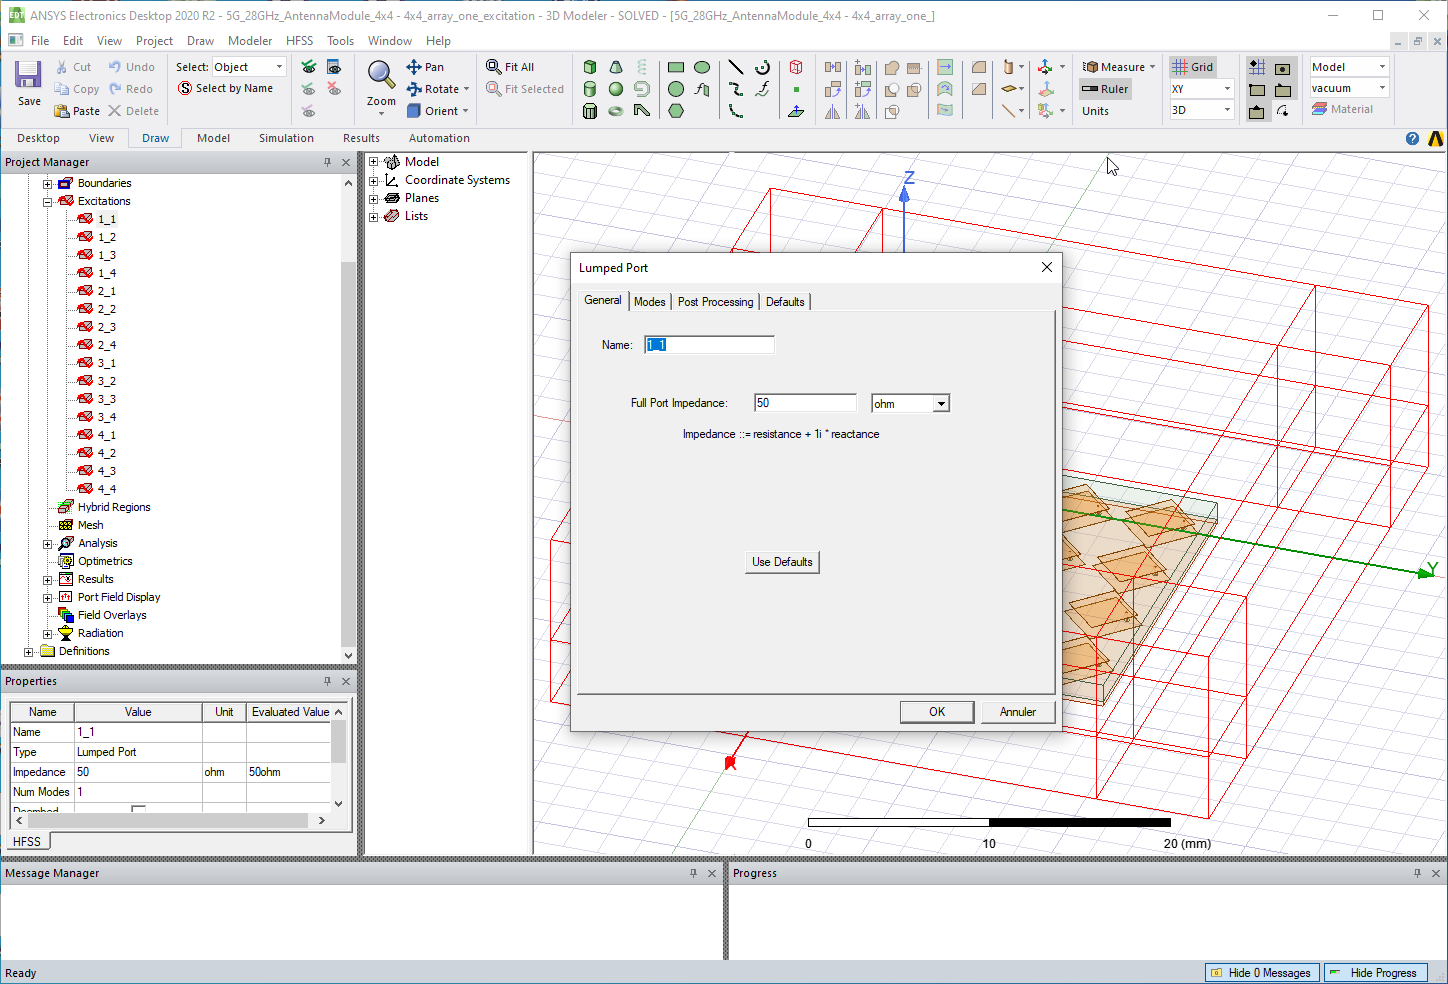1448x984 pixels.
Task: Draw a box primitive
Action: coord(590,67)
